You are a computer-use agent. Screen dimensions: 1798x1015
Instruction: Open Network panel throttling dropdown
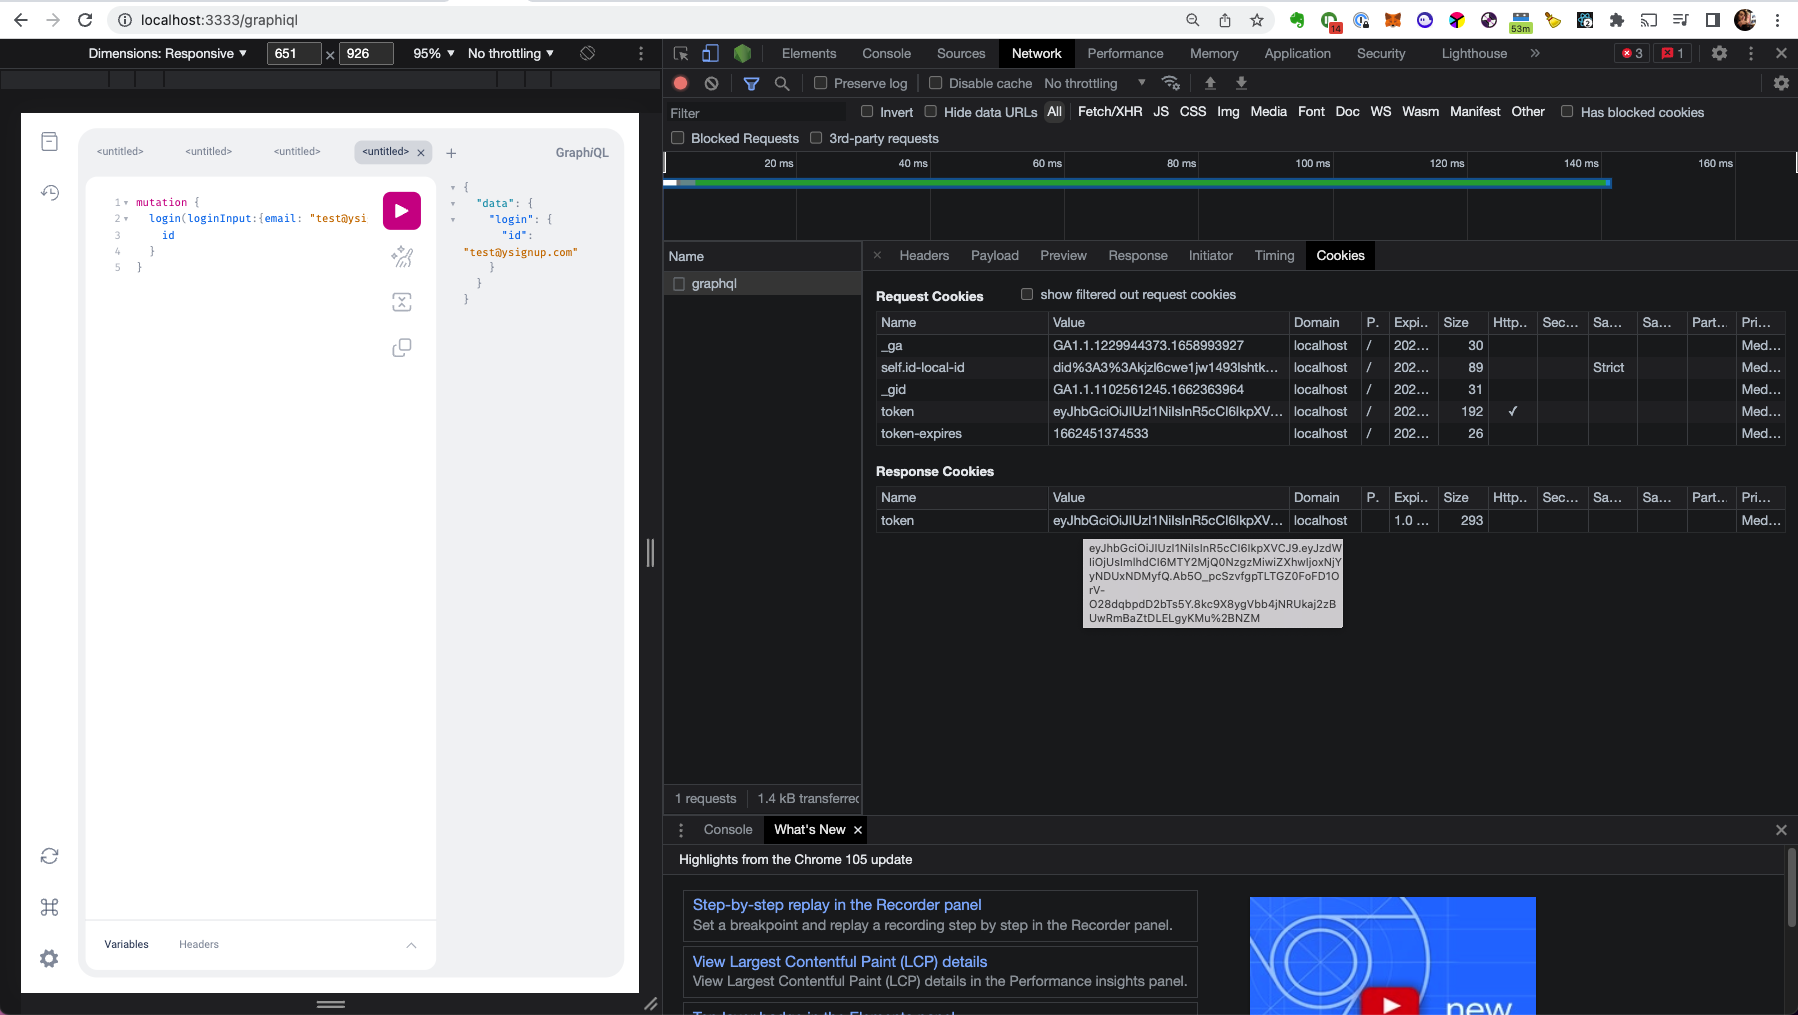pyautogui.click(x=1094, y=83)
